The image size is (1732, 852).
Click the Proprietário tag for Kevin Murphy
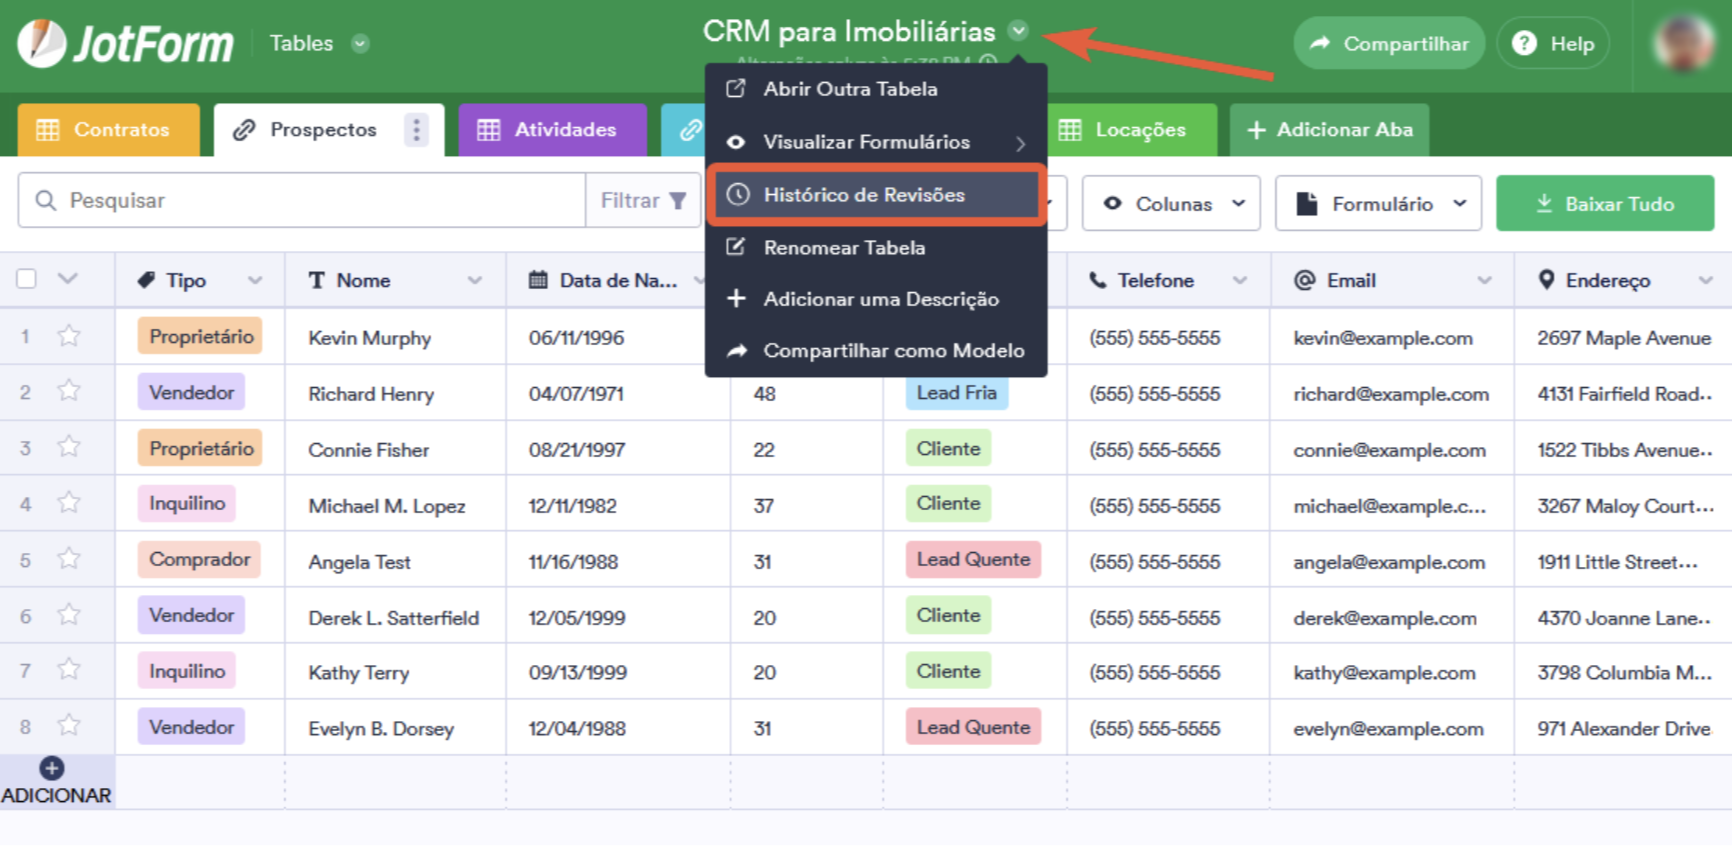coord(200,337)
